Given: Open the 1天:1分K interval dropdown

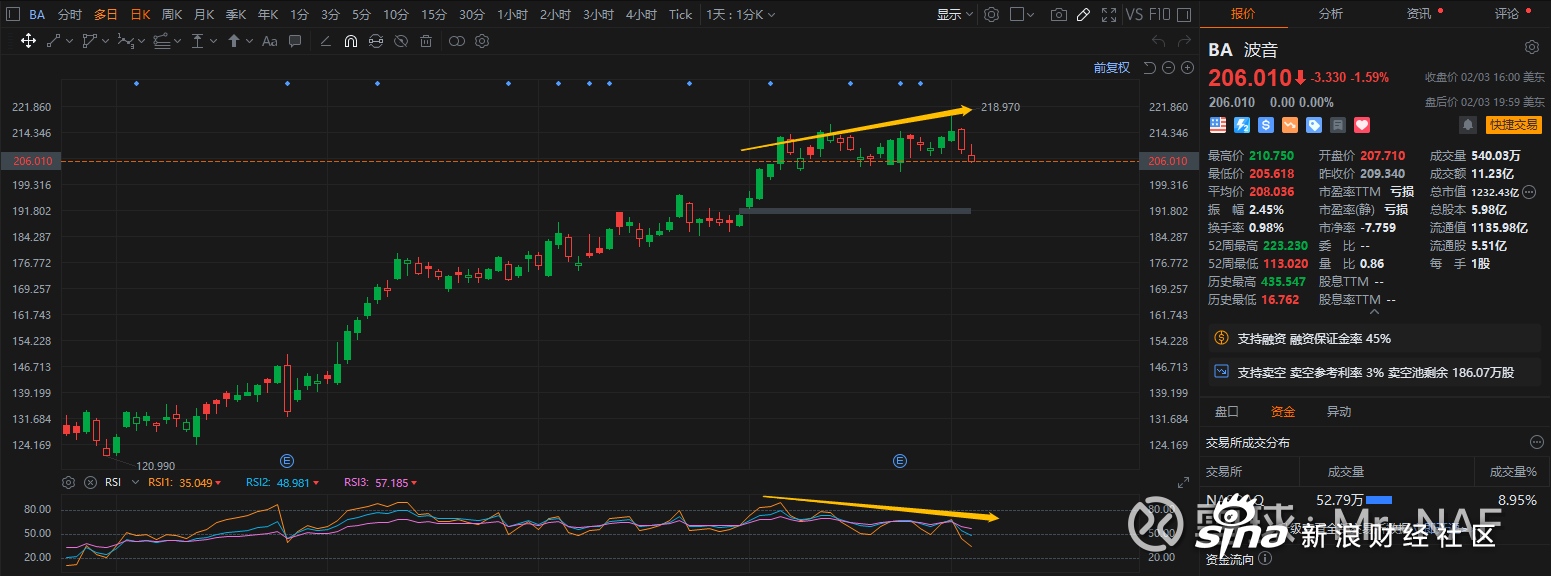Looking at the screenshot, I should click(x=740, y=14).
